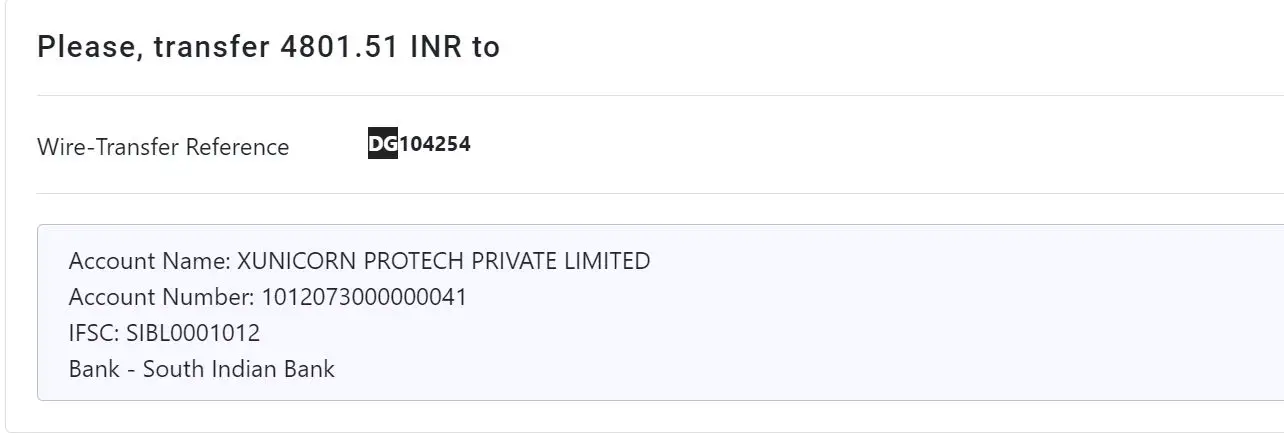1284x433 pixels.
Task: Click the word XUNICORN in account name
Action: click(x=297, y=261)
